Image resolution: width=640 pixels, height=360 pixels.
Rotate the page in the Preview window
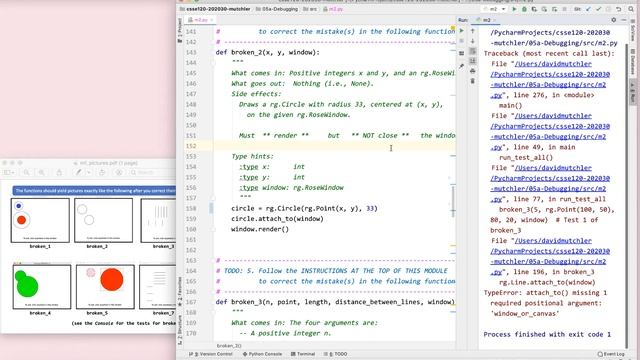pyautogui.click(x=102, y=173)
